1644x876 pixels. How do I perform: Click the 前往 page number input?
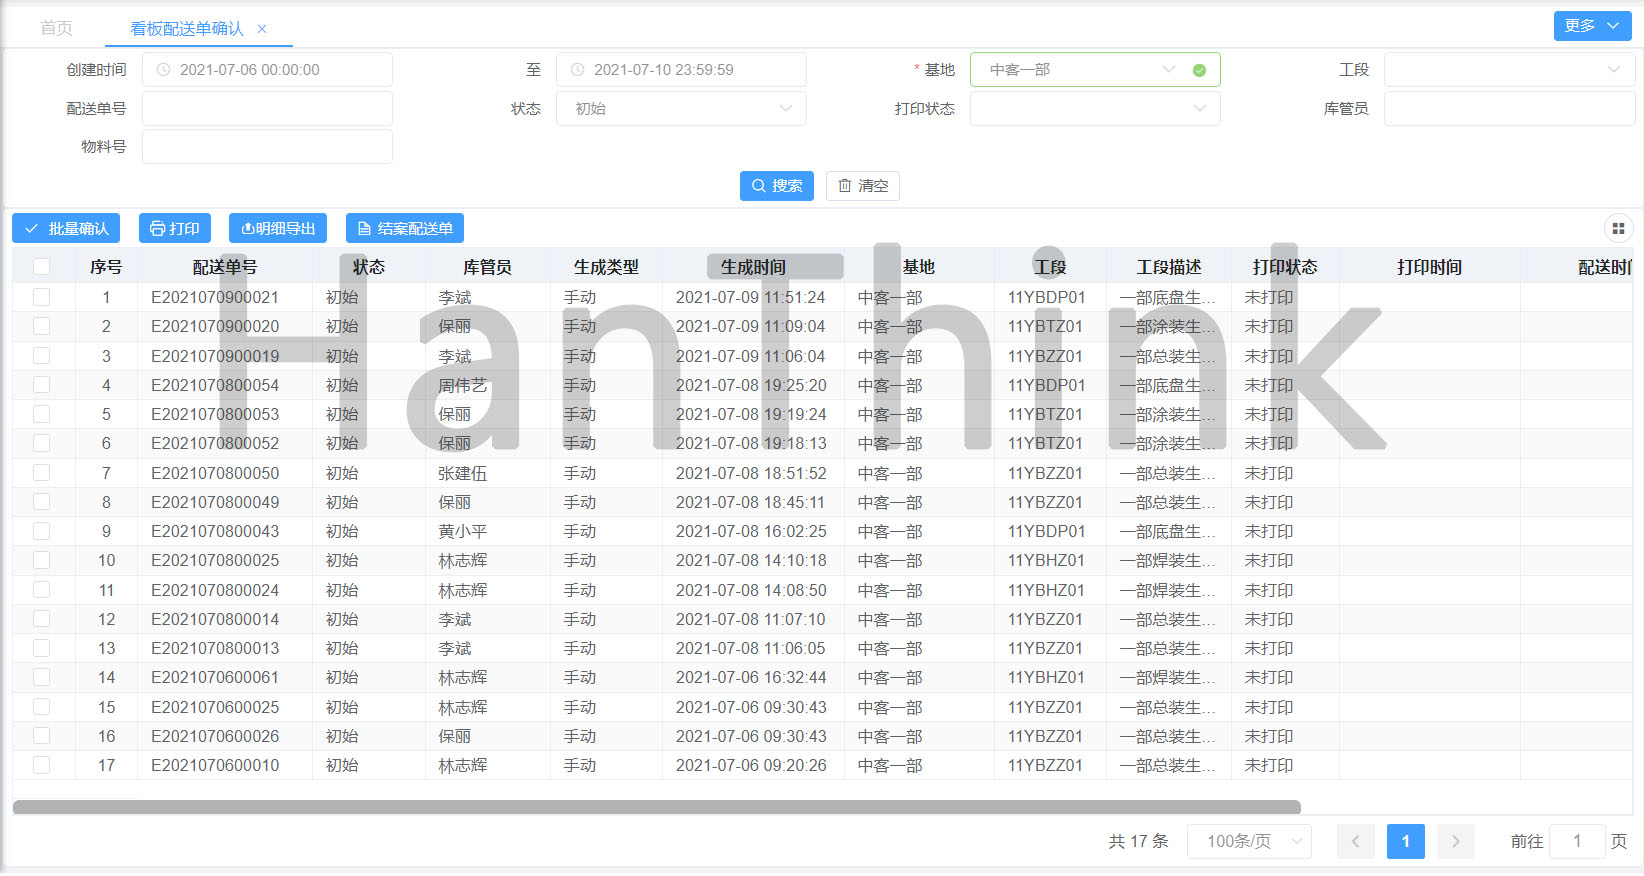click(x=1577, y=842)
